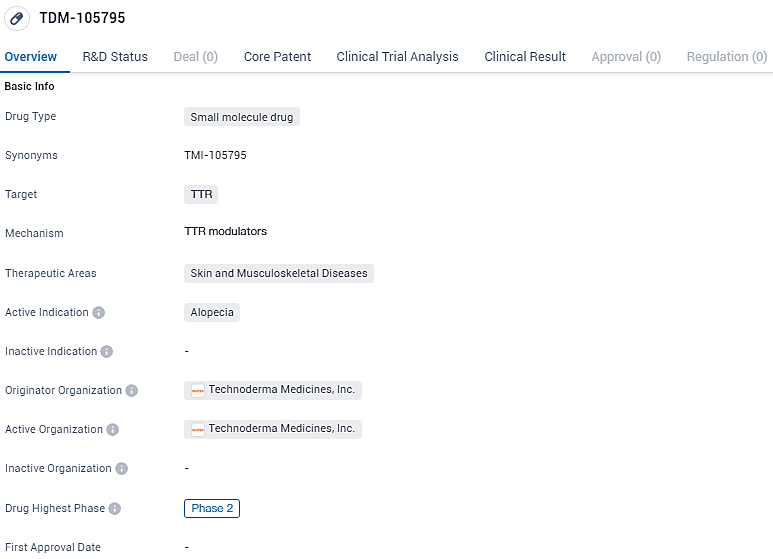773x559 pixels.
Task: Click the pill drug icon beside TDM-105795
Action: (x=17, y=19)
